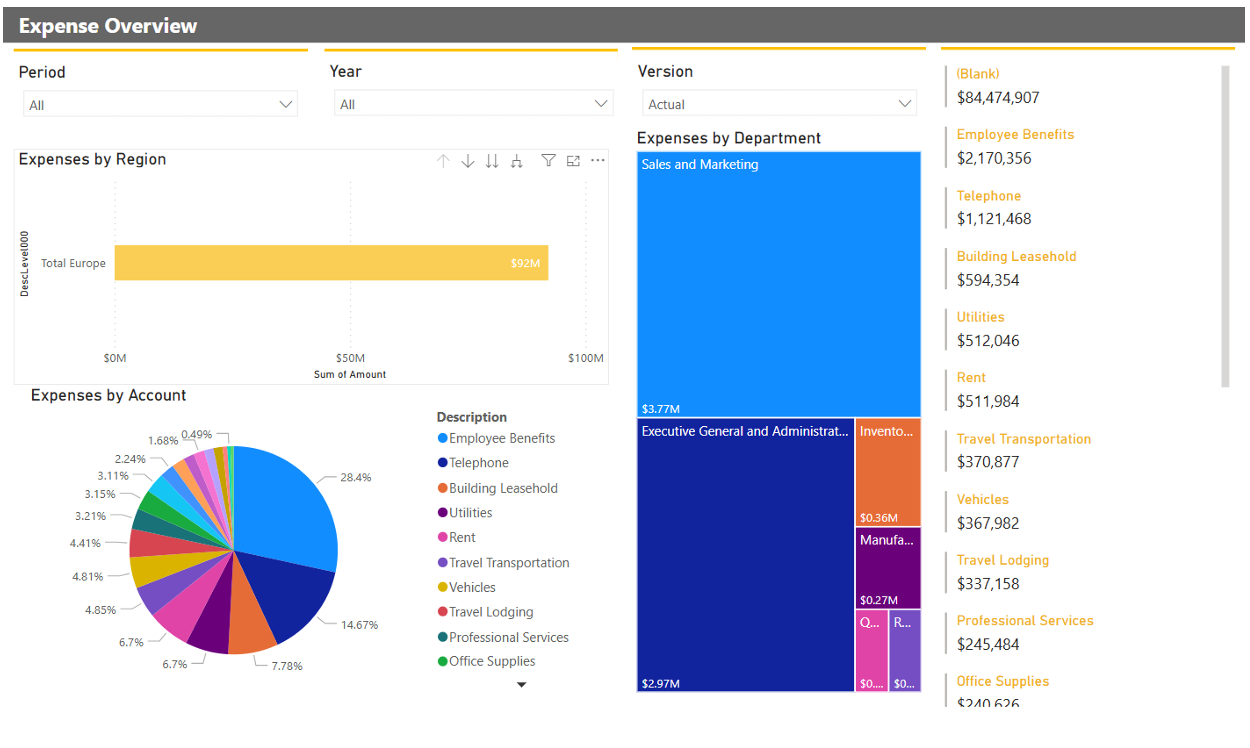Select the purple Manufacturing treemap tile
This screenshot has height=748, width=1250.
[888, 568]
